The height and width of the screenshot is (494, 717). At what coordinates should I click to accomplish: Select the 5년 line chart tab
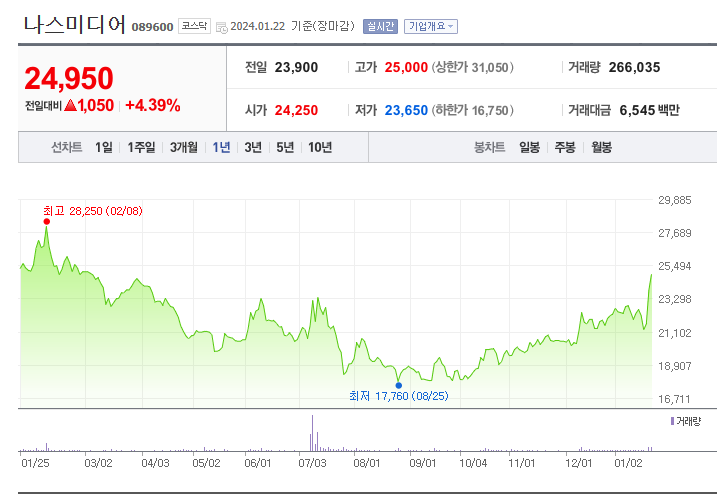click(x=285, y=147)
